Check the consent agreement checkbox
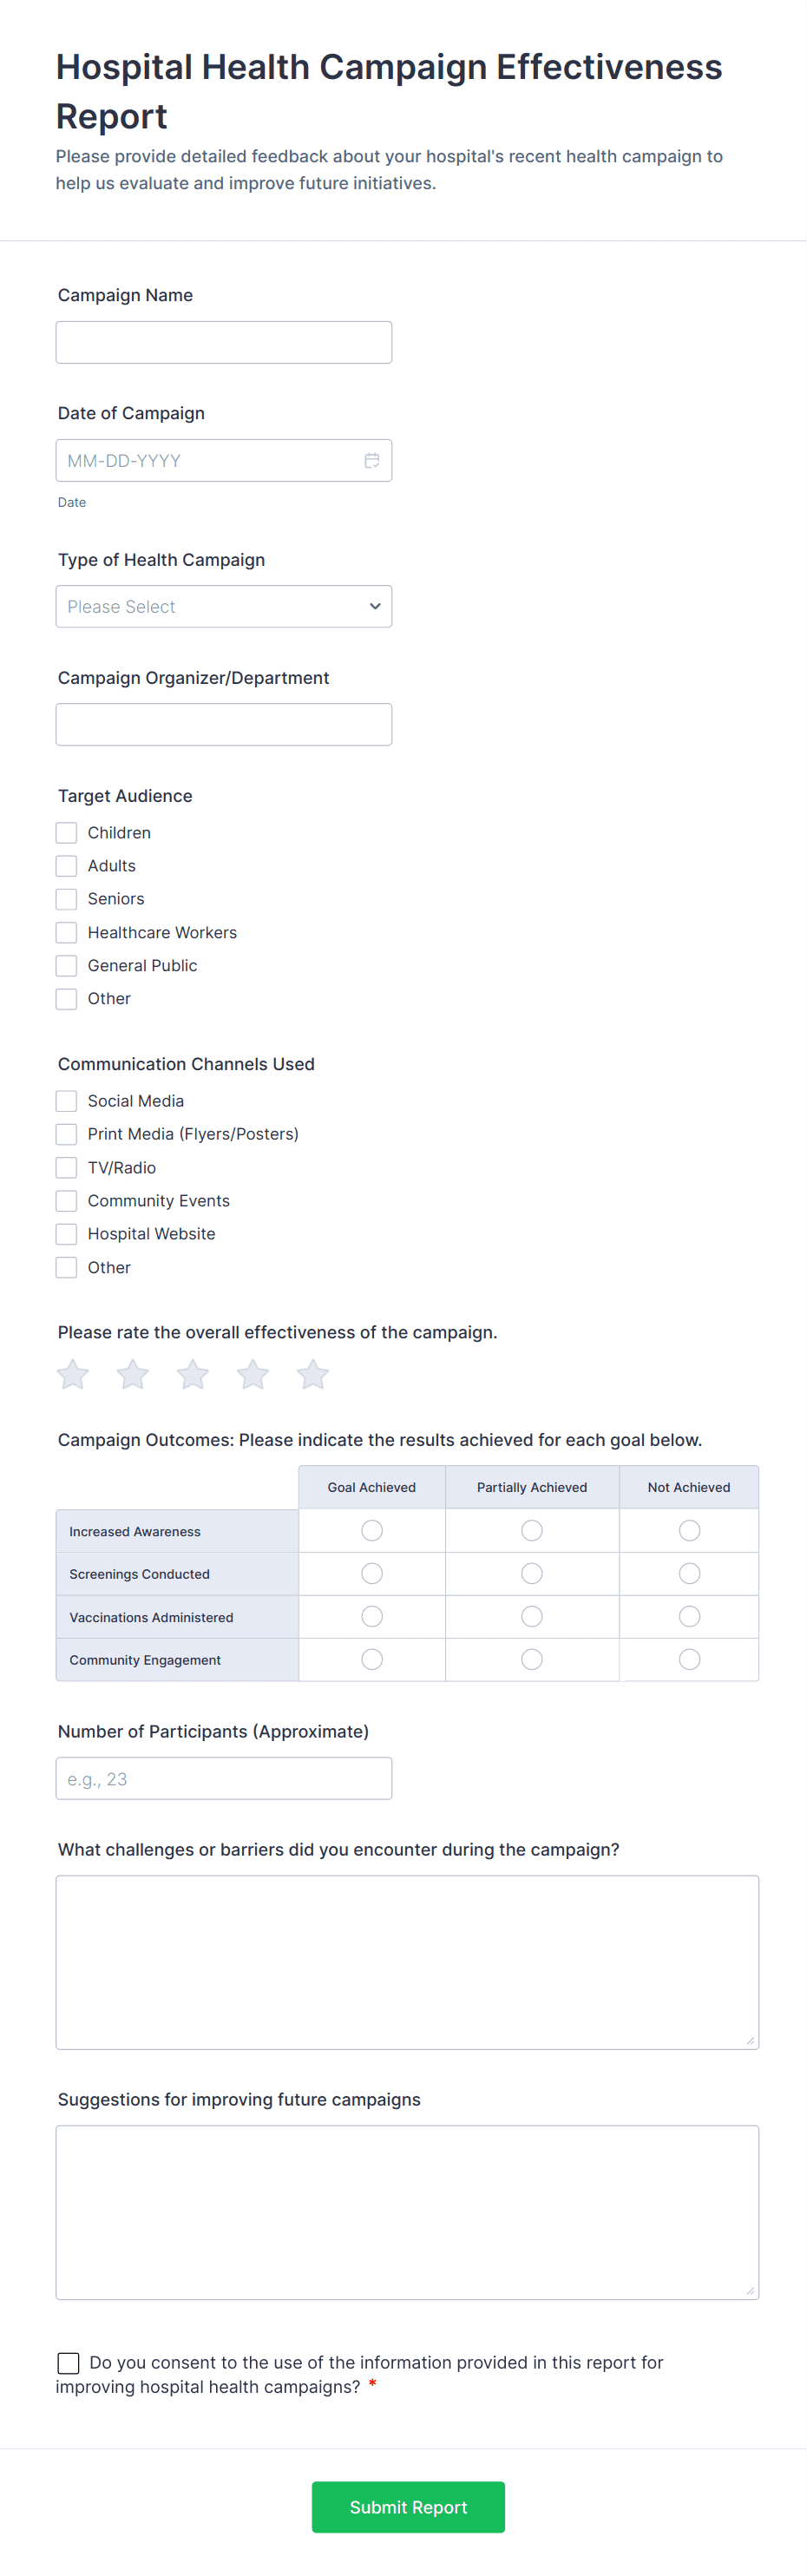Screen dimensions: 807x2576 pos(69,2362)
